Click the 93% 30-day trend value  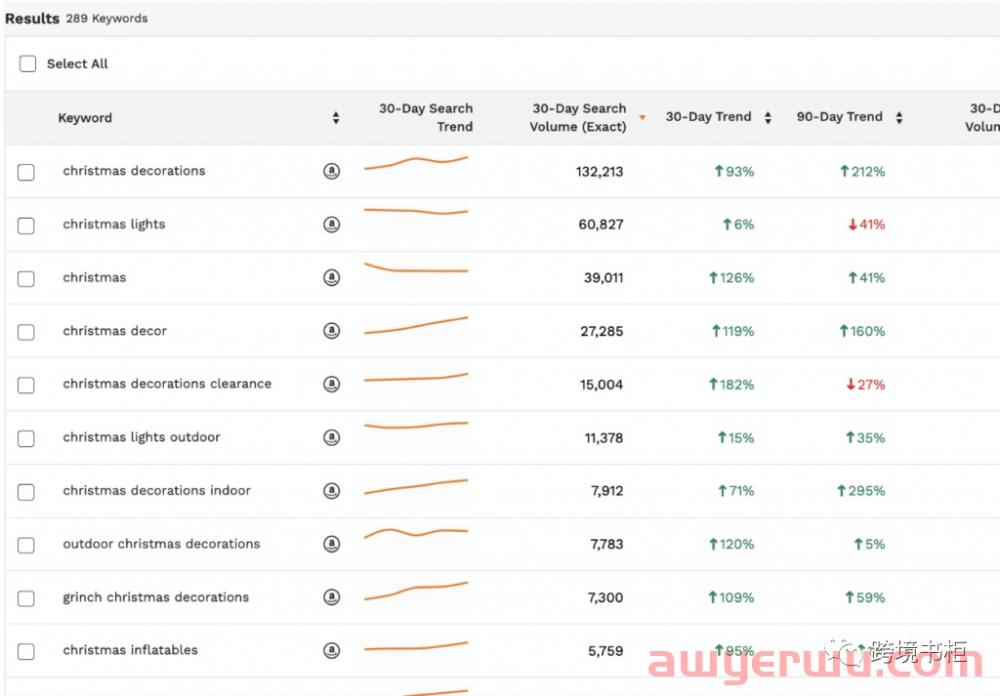click(x=734, y=172)
